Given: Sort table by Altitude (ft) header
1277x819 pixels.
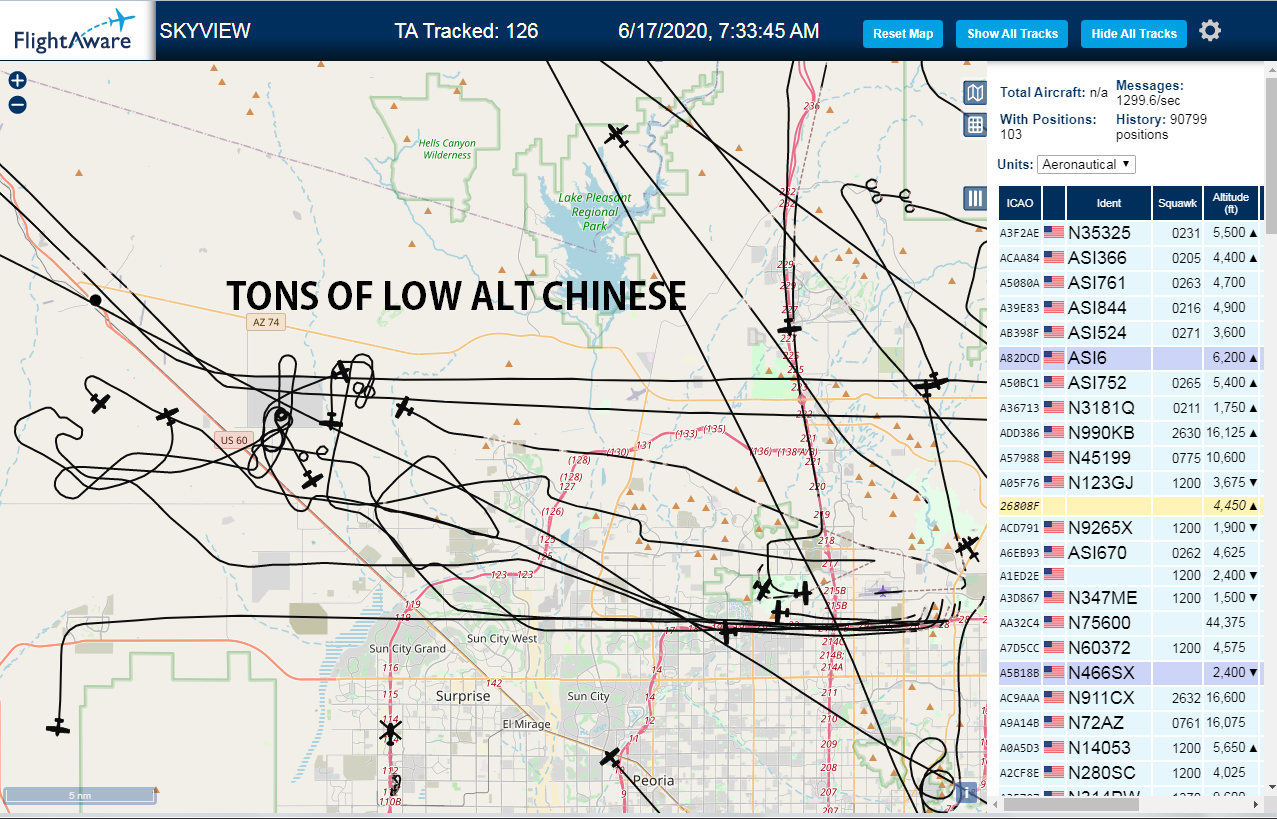Looking at the screenshot, I should click(x=1231, y=203).
